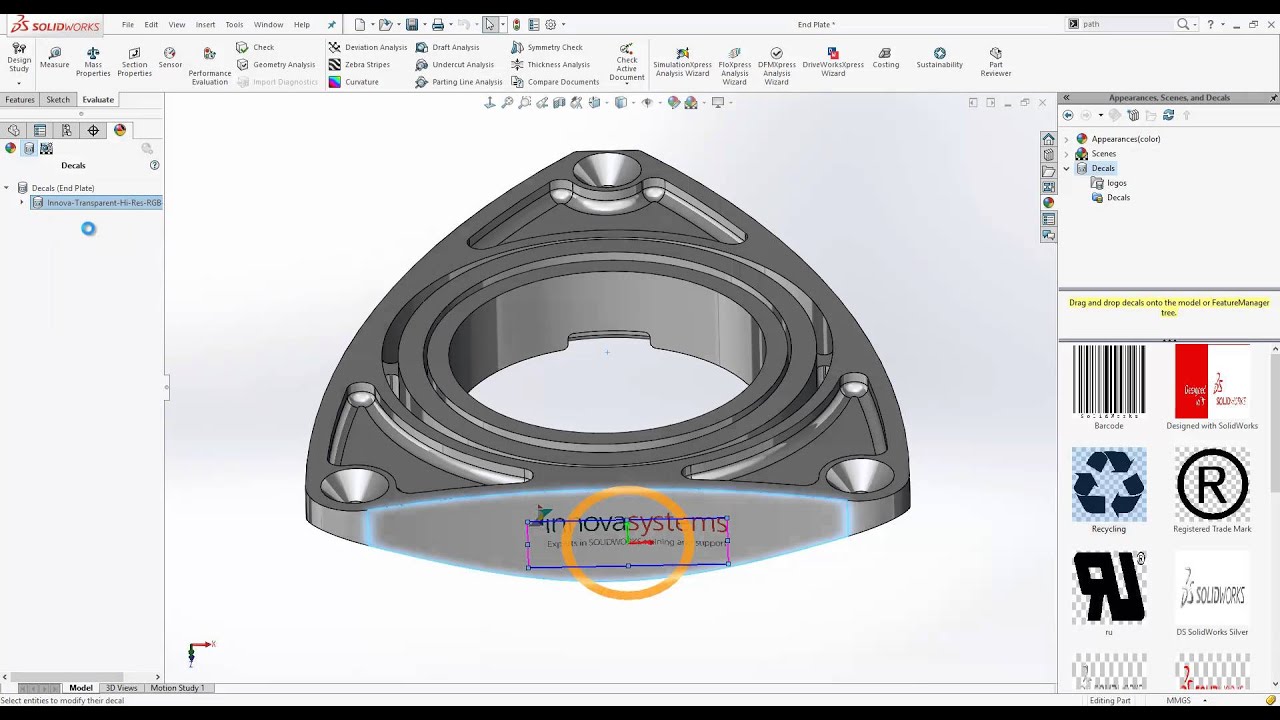Open the Costing tool
The width and height of the screenshot is (1280, 720).
click(885, 58)
